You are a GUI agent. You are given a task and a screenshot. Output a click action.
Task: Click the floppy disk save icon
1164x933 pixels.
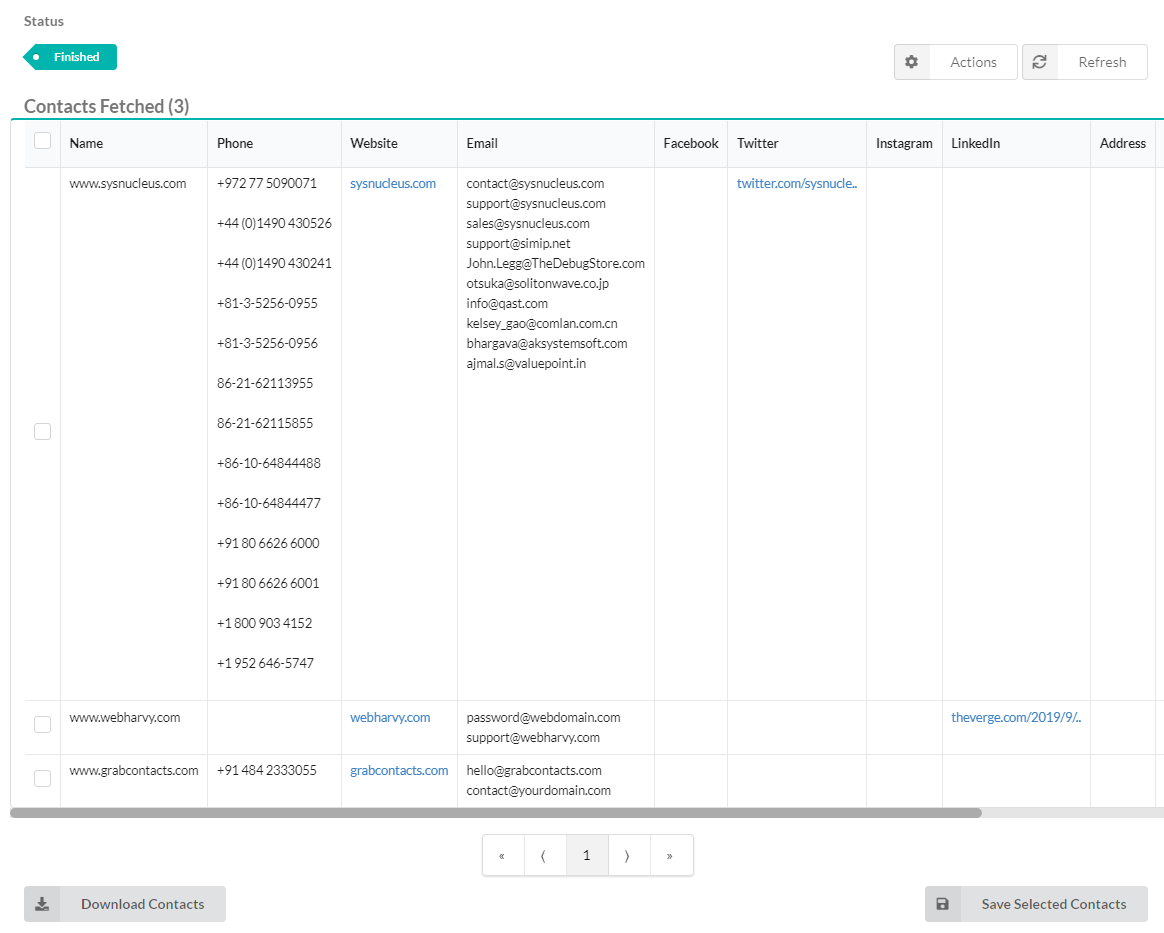pos(942,904)
